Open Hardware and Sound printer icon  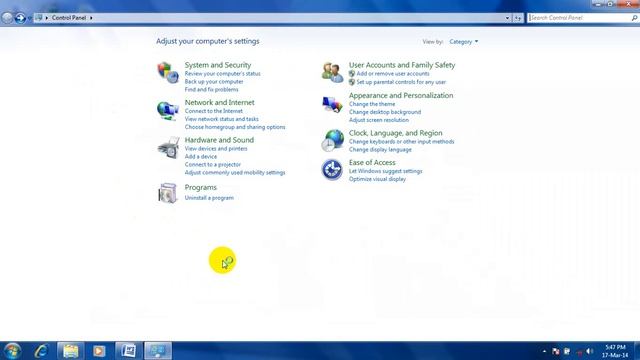coord(168,148)
